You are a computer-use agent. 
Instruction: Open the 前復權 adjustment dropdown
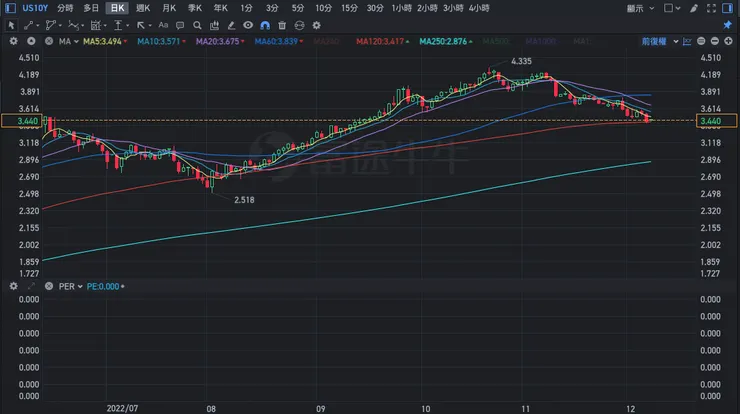coord(659,42)
